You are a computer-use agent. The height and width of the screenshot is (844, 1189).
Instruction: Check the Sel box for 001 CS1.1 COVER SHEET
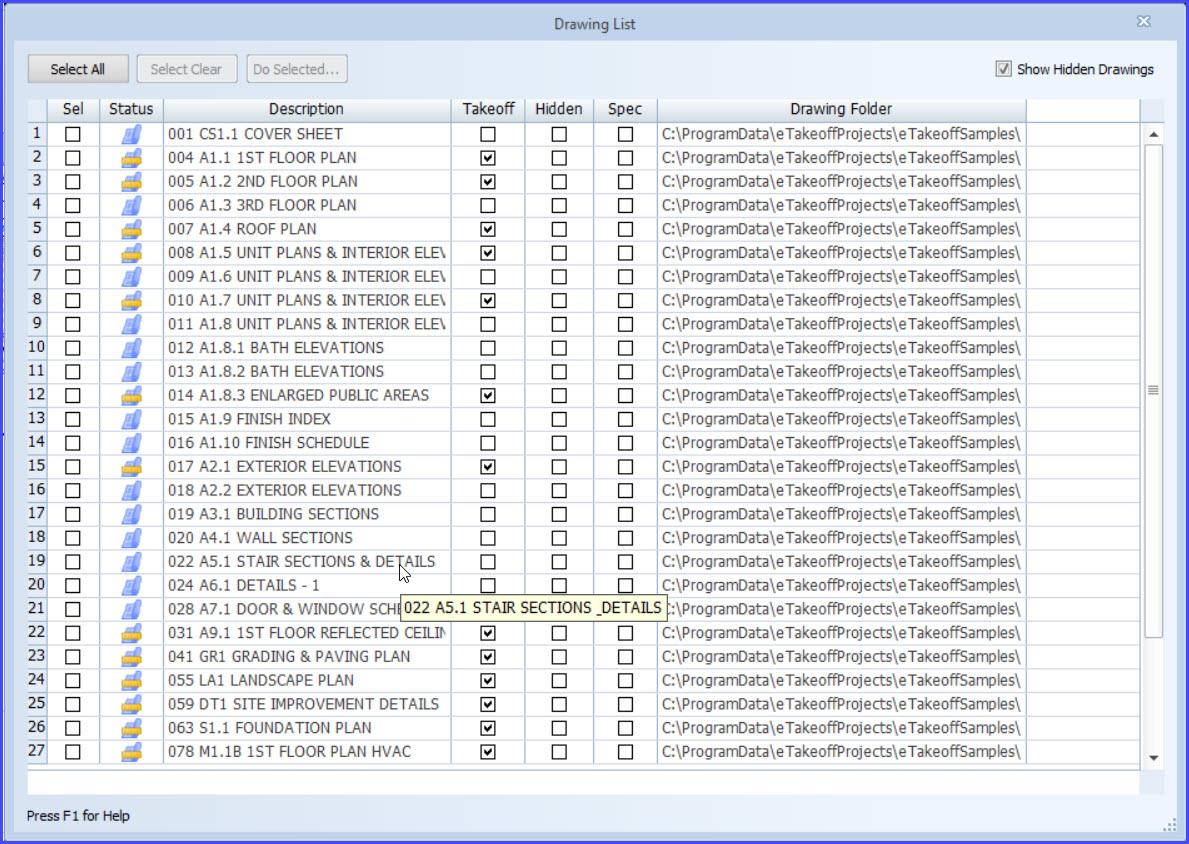tap(71, 133)
